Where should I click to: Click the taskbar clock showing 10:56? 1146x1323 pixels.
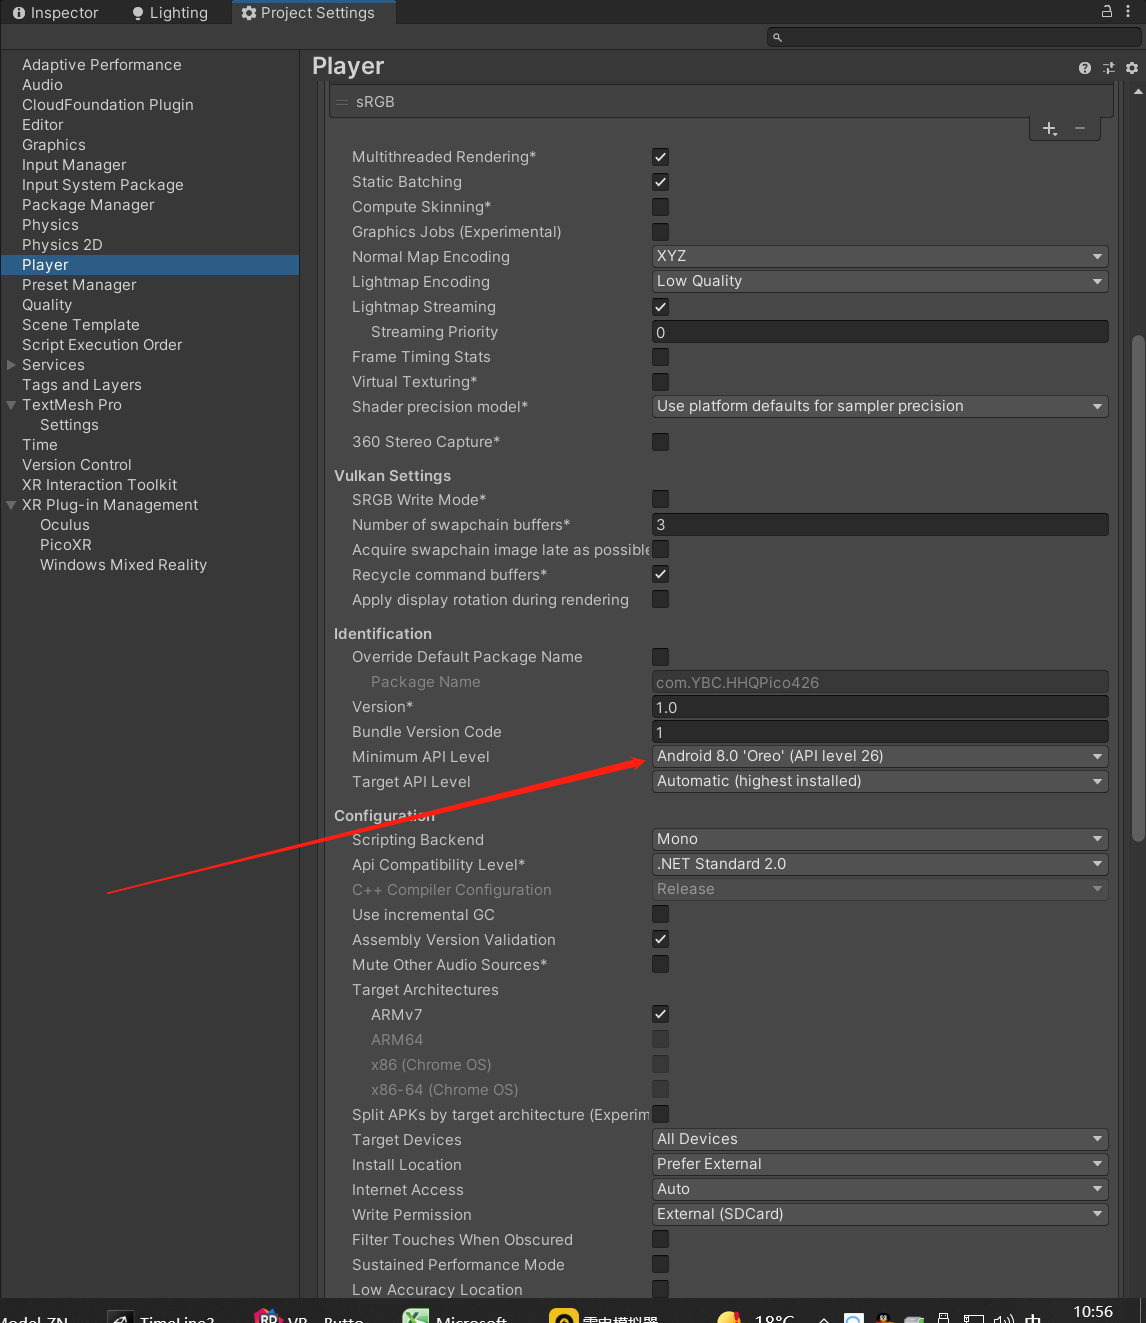1093,1311
